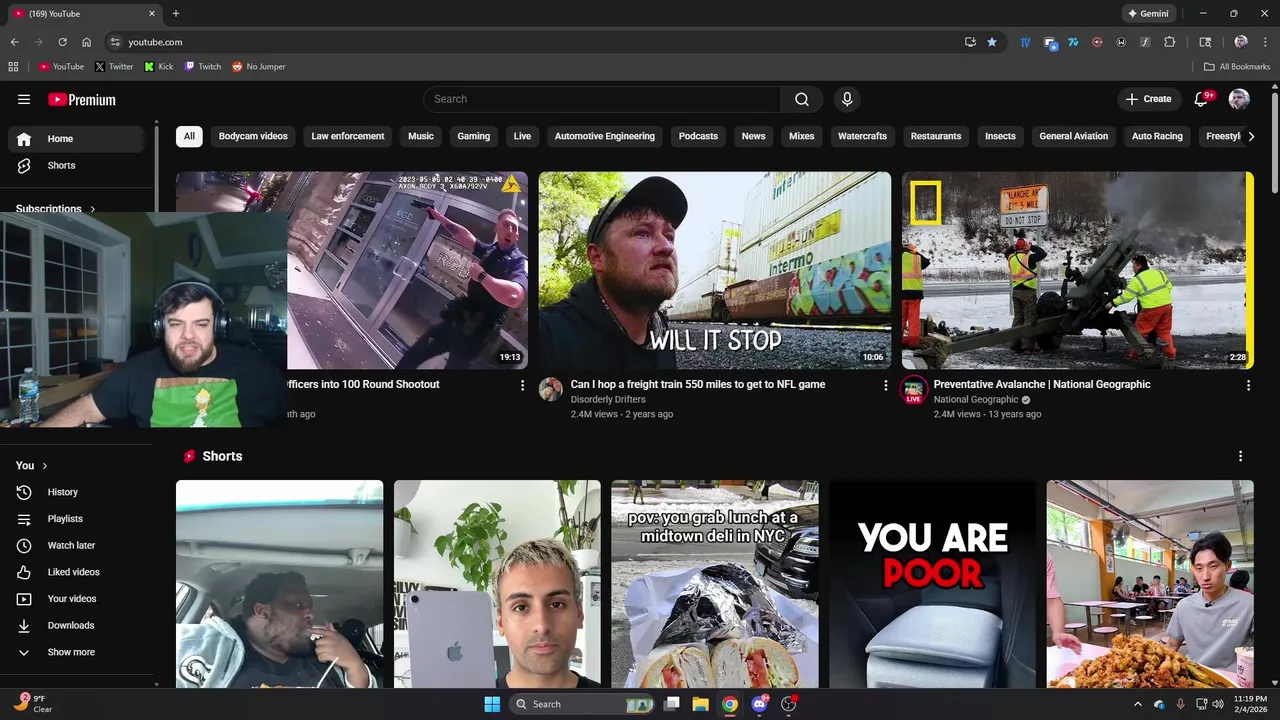
Task: Open Downloads in the sidebar
Action: pyautogui.click(x=76, y=625)
